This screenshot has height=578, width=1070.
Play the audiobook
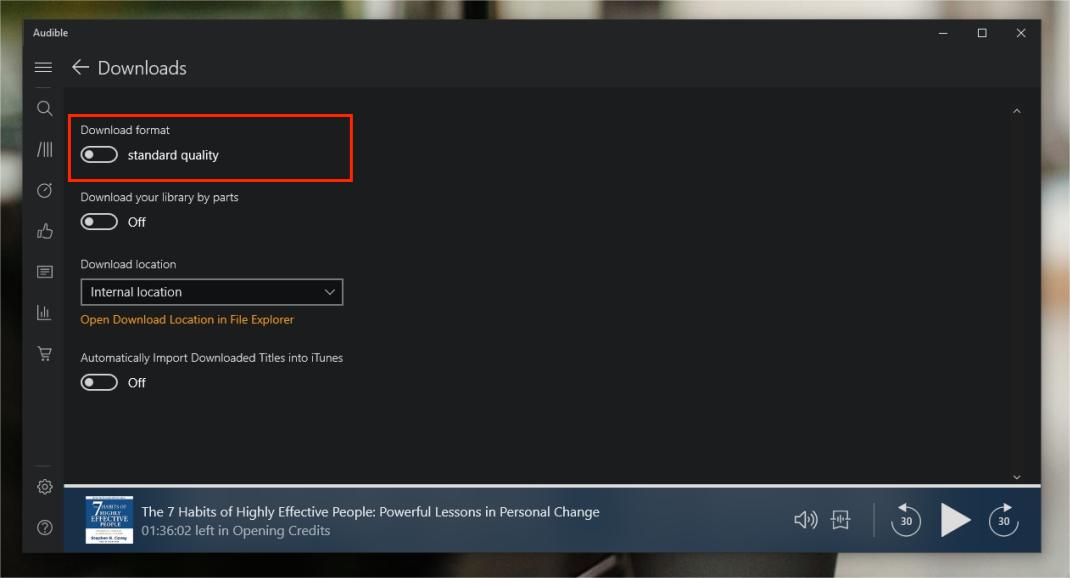tap(955, 520)
